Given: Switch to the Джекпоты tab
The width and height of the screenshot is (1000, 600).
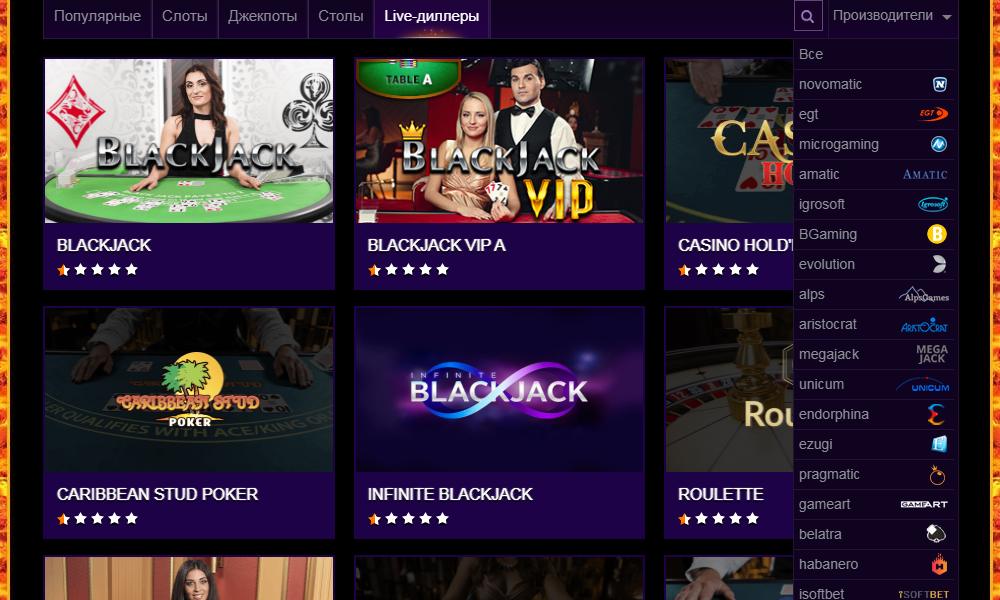Looking at the screenshot, I should pos(263,16).
